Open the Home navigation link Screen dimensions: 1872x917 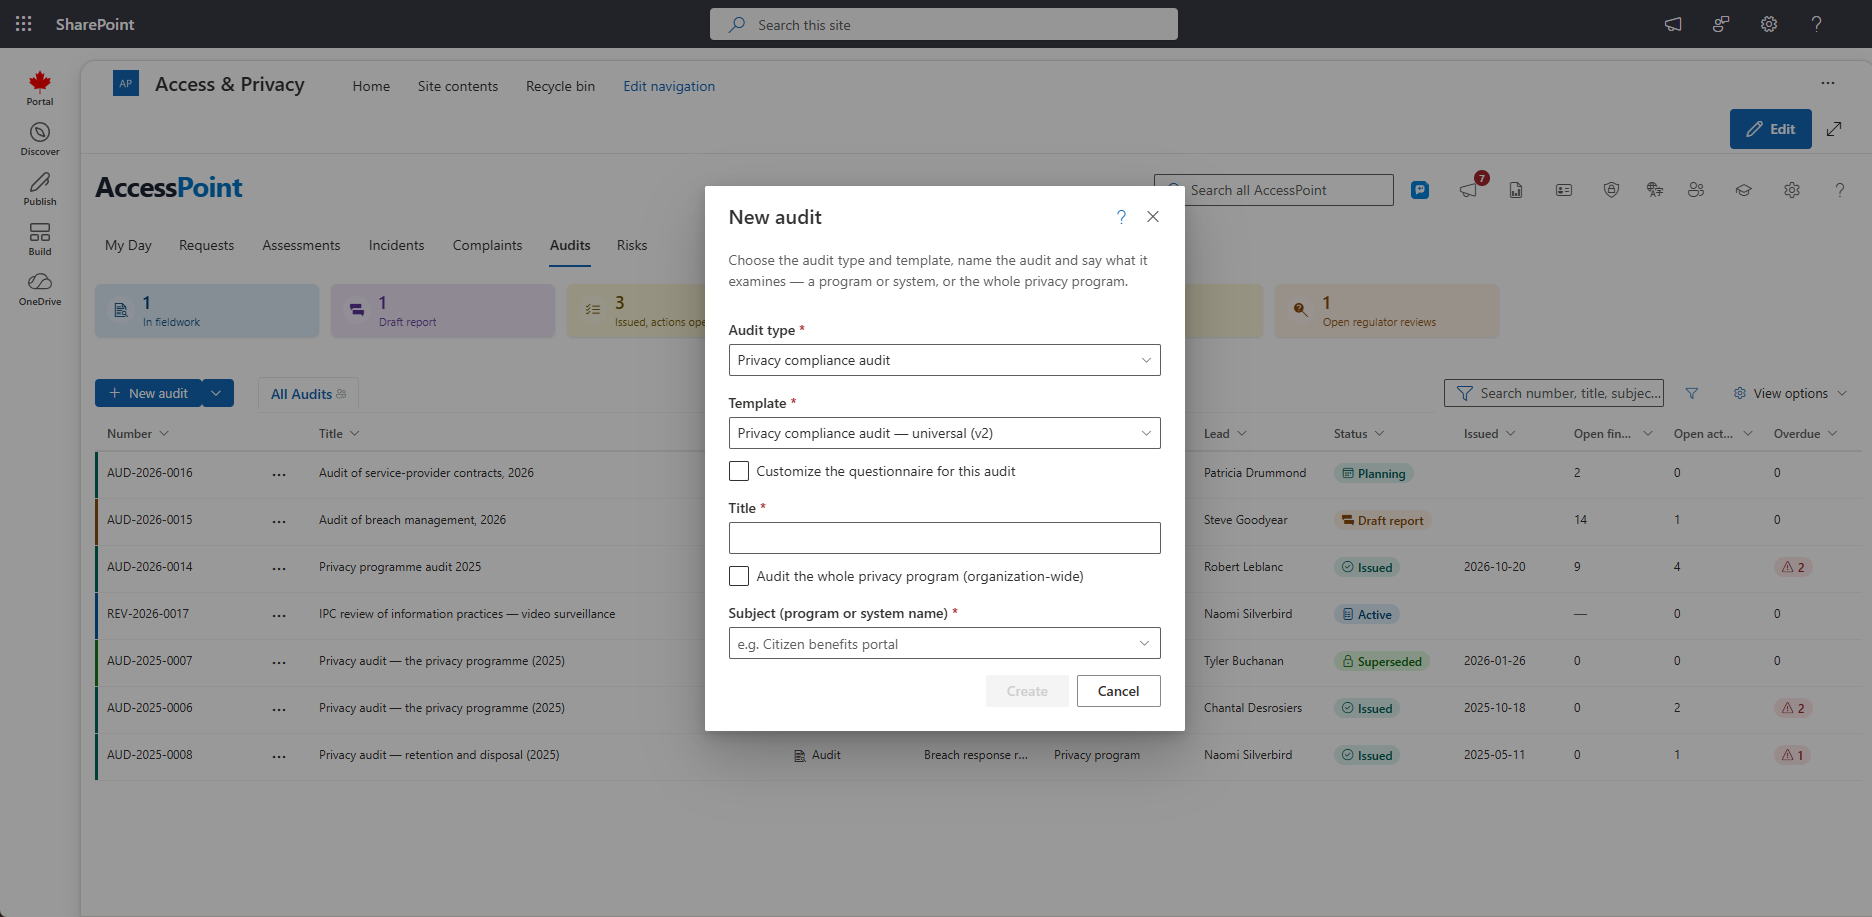pyautogui.click(x=371, y=86)
